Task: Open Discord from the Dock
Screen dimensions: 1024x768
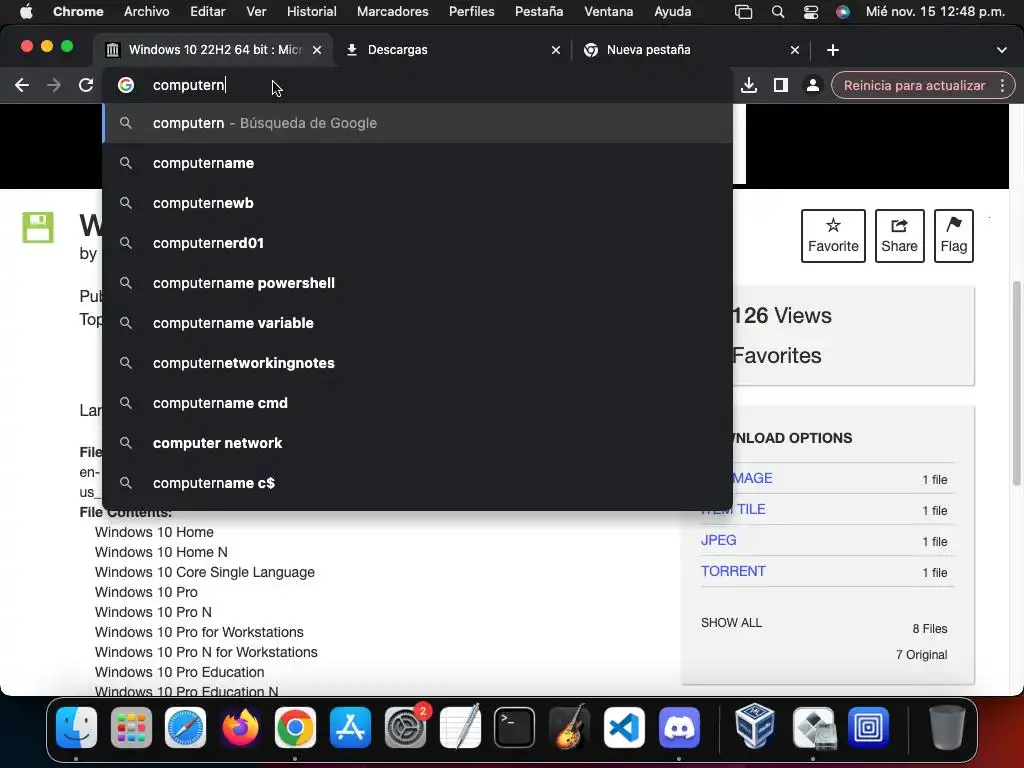Action: (679, 727)
